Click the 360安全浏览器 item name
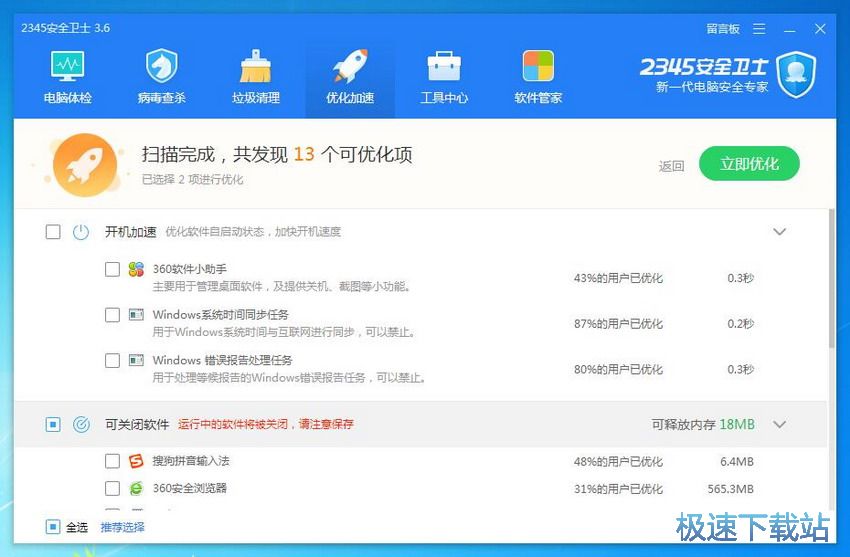 [x=189, y=488]
